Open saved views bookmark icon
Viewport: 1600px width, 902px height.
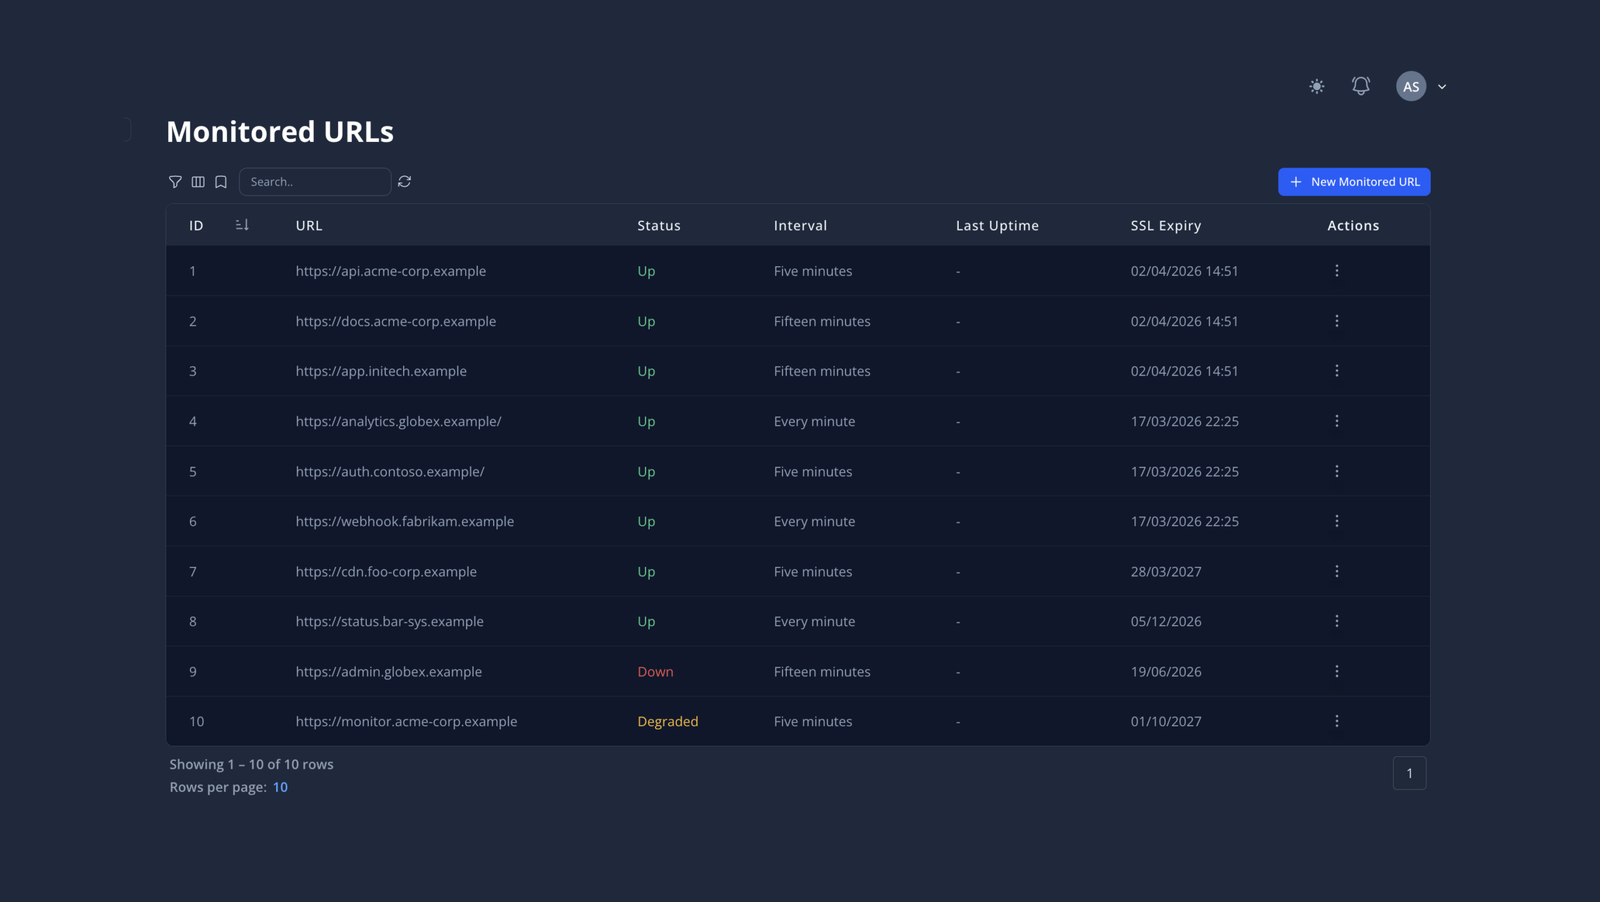tap(221, 182)
